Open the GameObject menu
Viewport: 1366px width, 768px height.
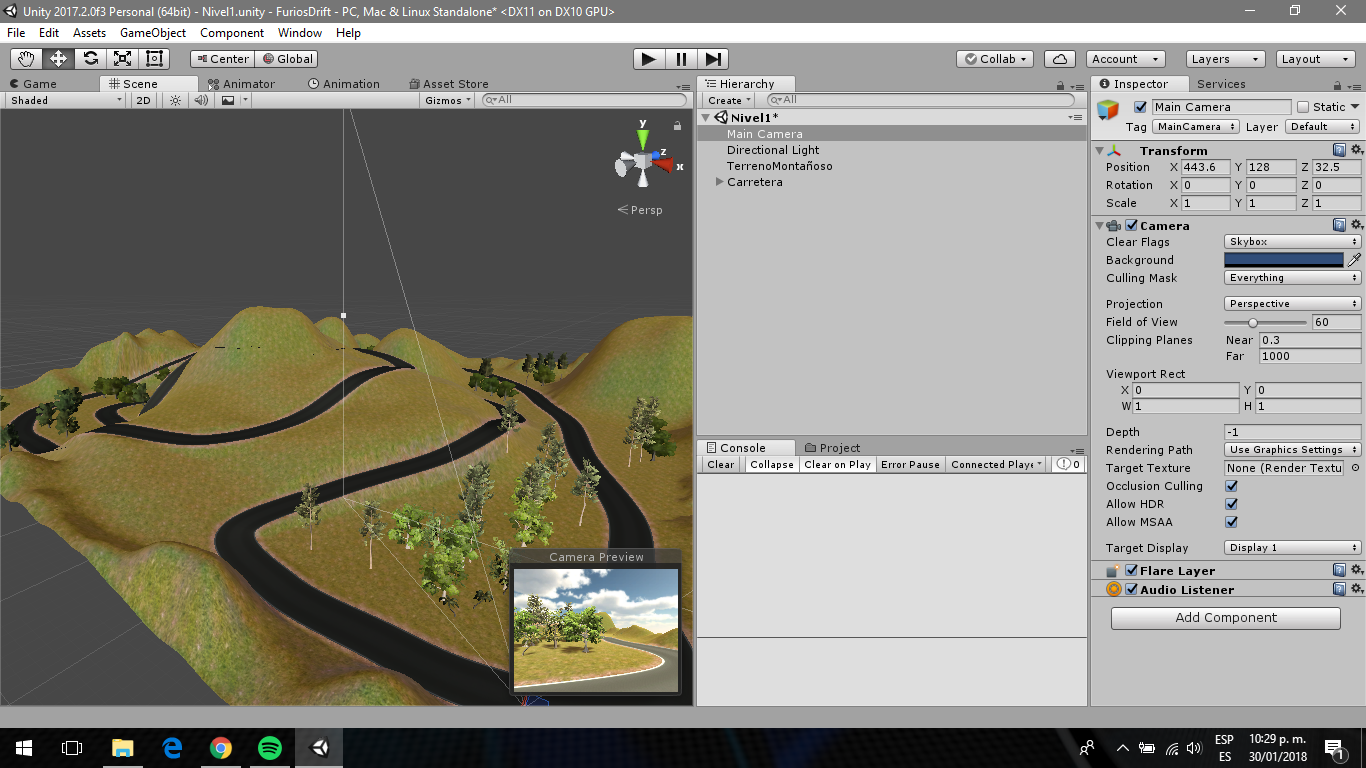coord(152,33)
